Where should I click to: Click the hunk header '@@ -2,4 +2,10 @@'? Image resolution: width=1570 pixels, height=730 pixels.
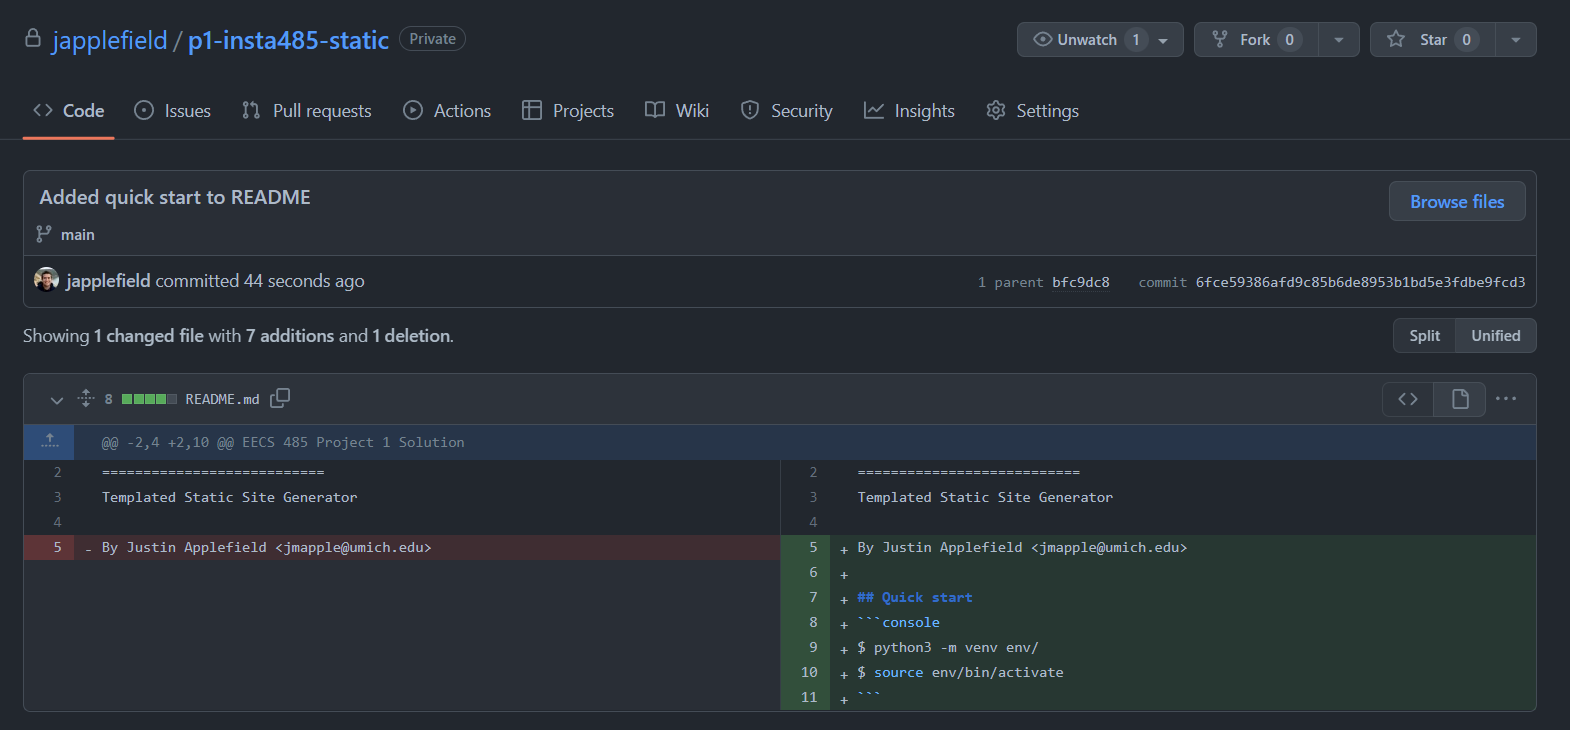point(168,442)
